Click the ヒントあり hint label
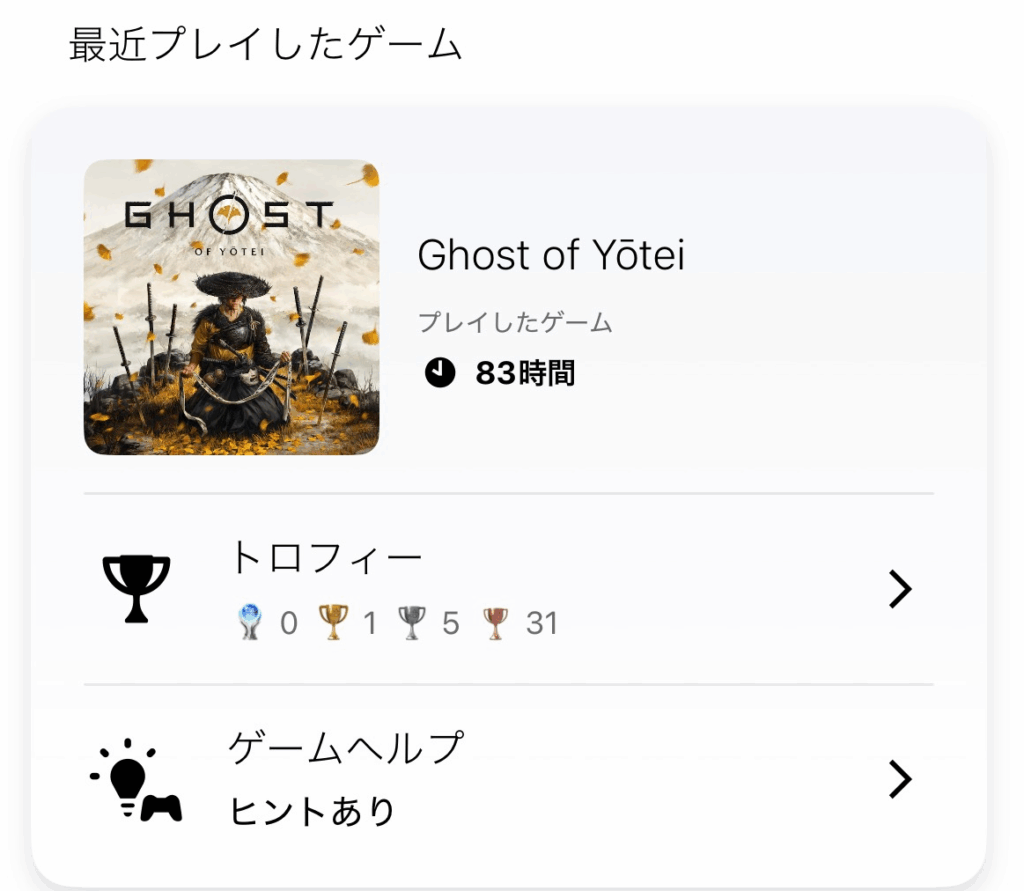Image resolution: width=1024 pixels, height=891 pixels. point(312,811)
